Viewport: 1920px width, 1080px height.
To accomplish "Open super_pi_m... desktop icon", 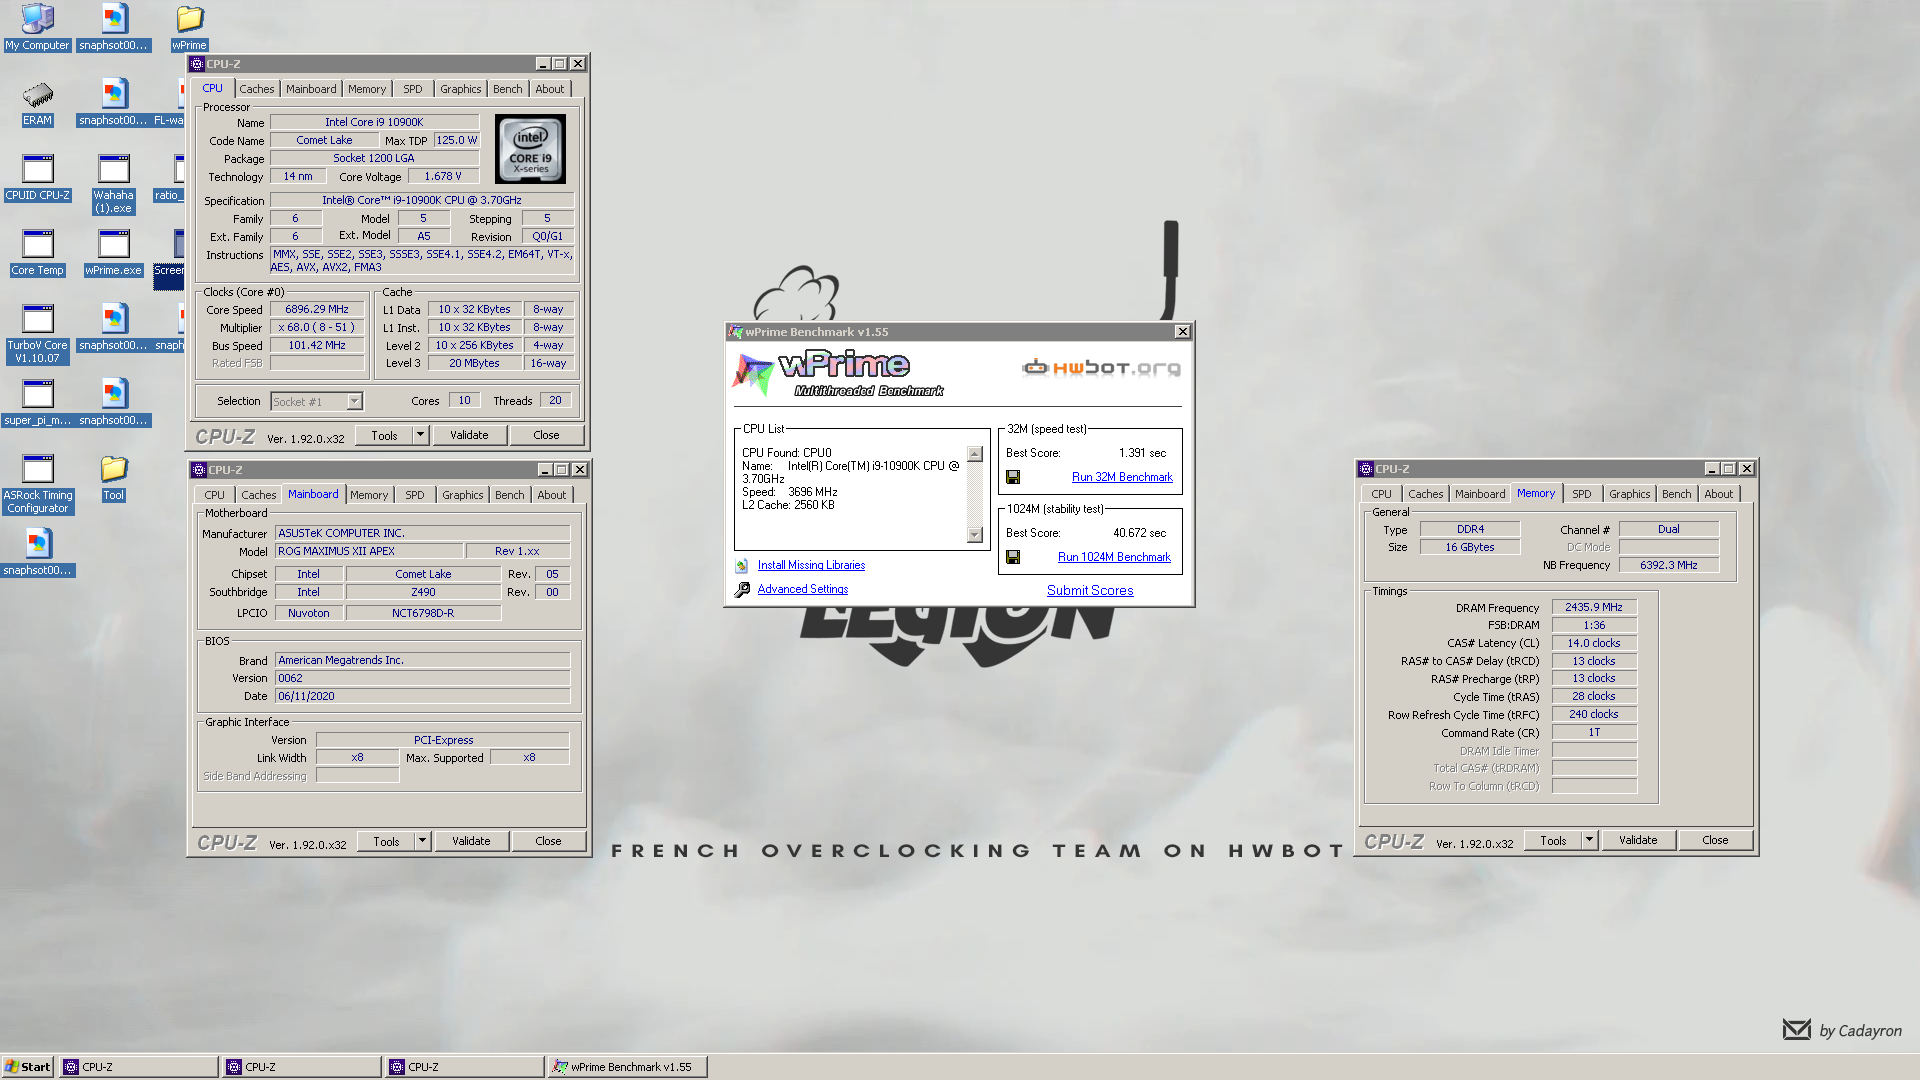I will [37, 403].
